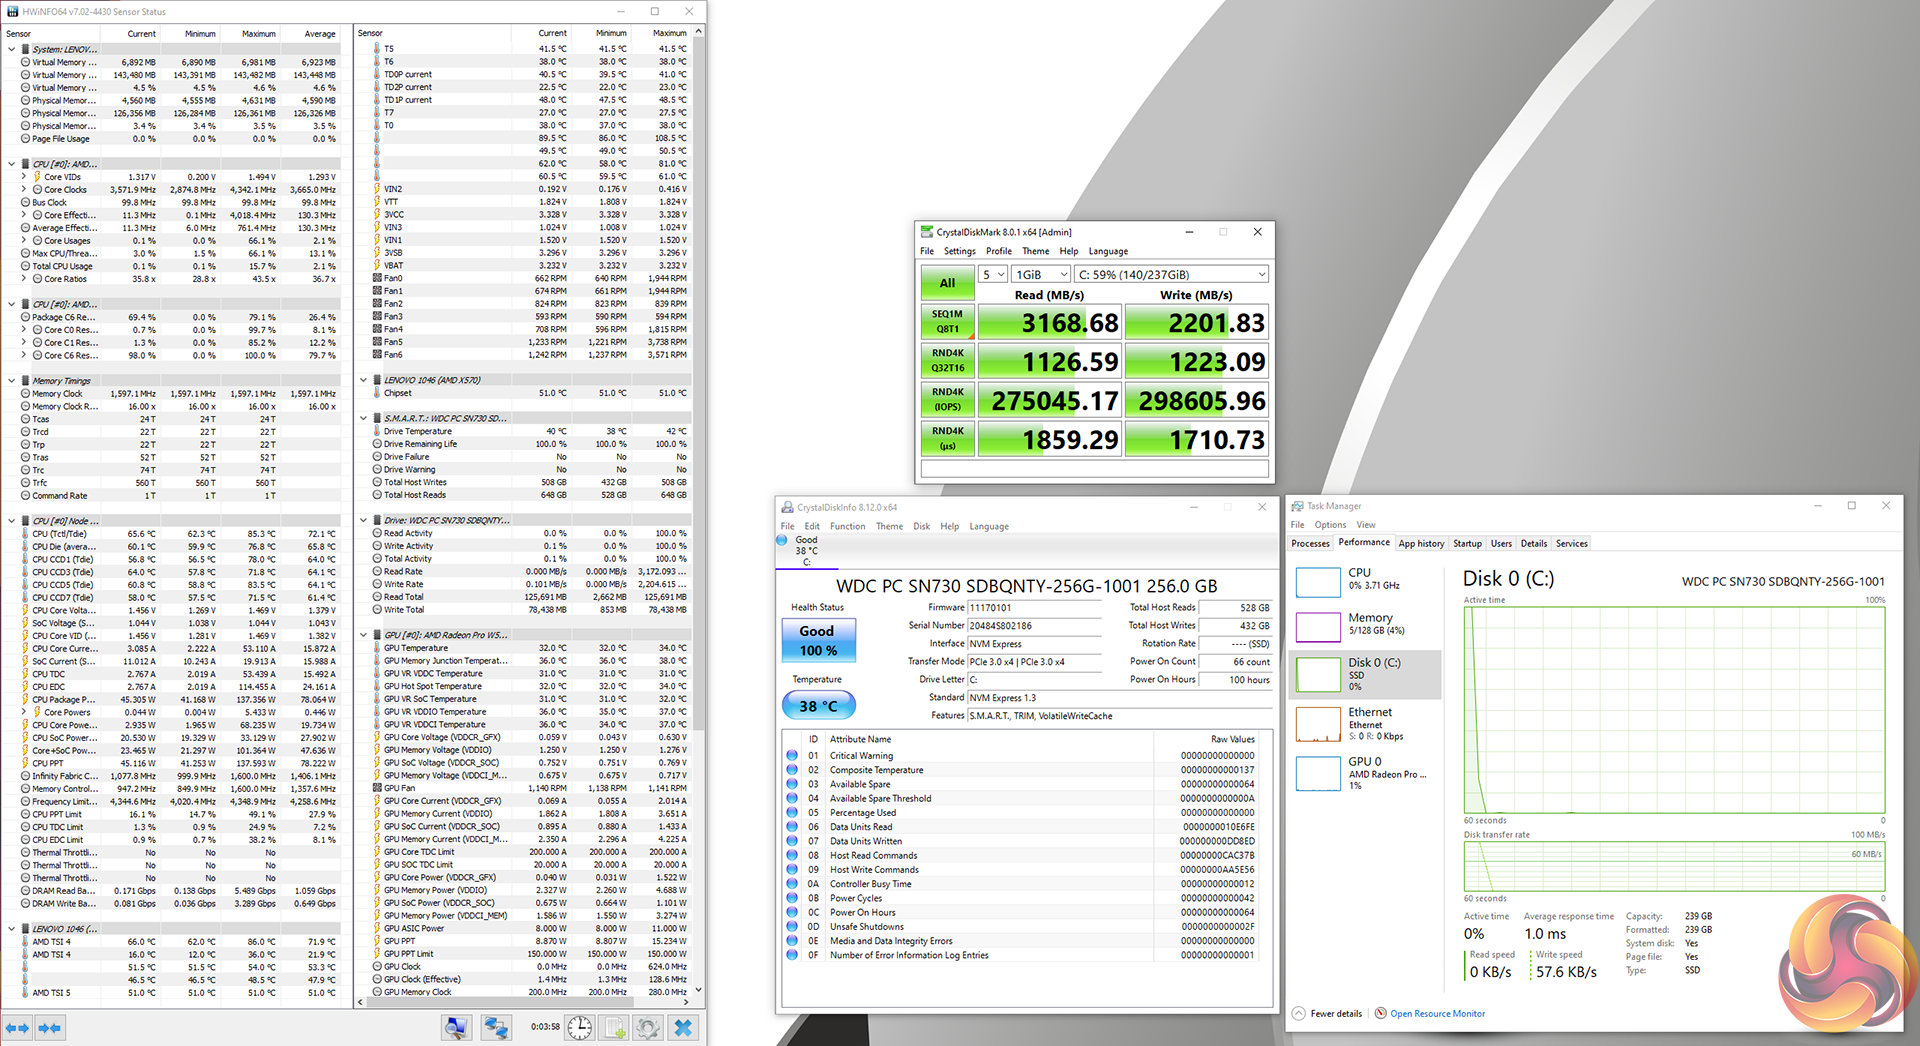This screenshot has width=1920, height=1046.
Task: Open the Function menu in CrystalDiskInfo
Action: (x=847, y=526)
